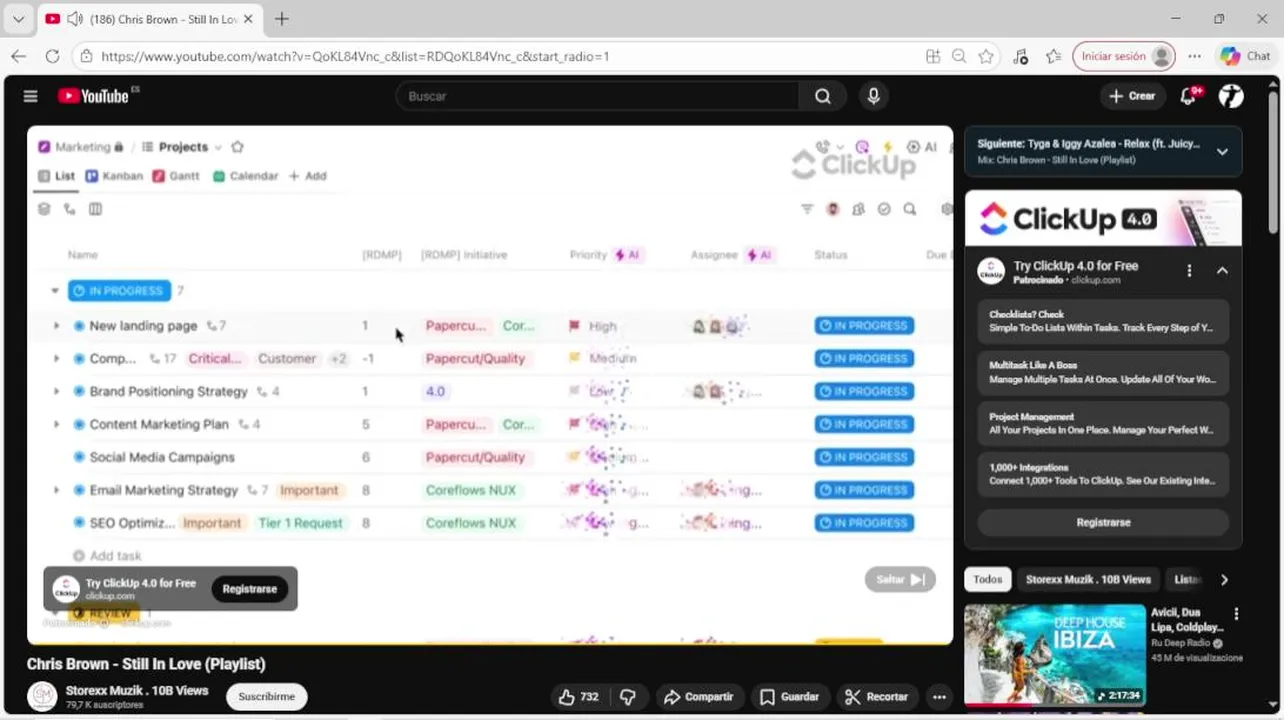Open Try ClickUp 4.0 for Free title

click(x=1076, y=266)
